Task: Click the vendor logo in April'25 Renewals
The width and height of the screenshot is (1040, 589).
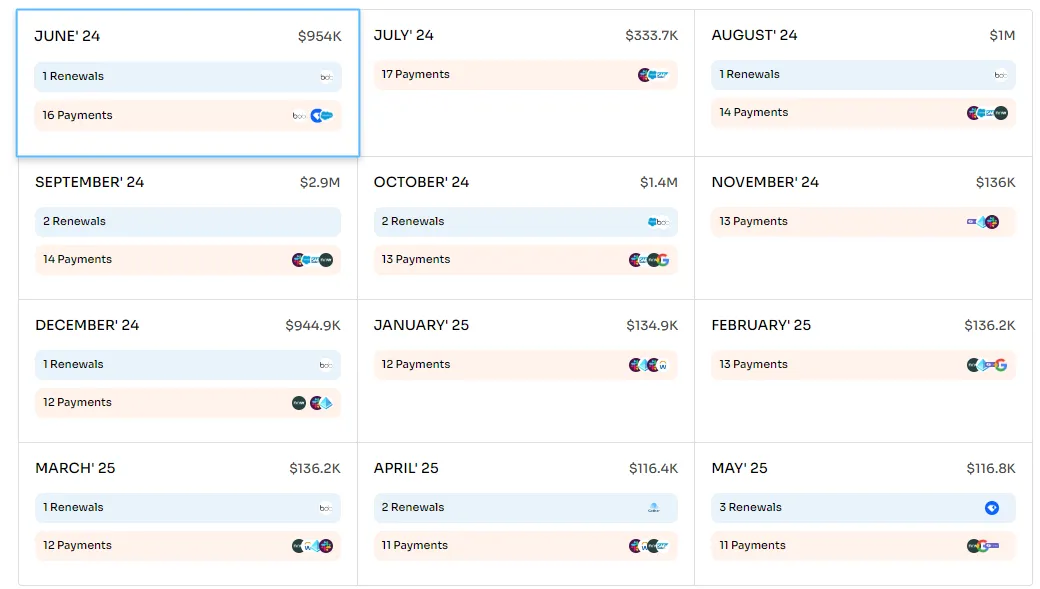Action: 653,508
